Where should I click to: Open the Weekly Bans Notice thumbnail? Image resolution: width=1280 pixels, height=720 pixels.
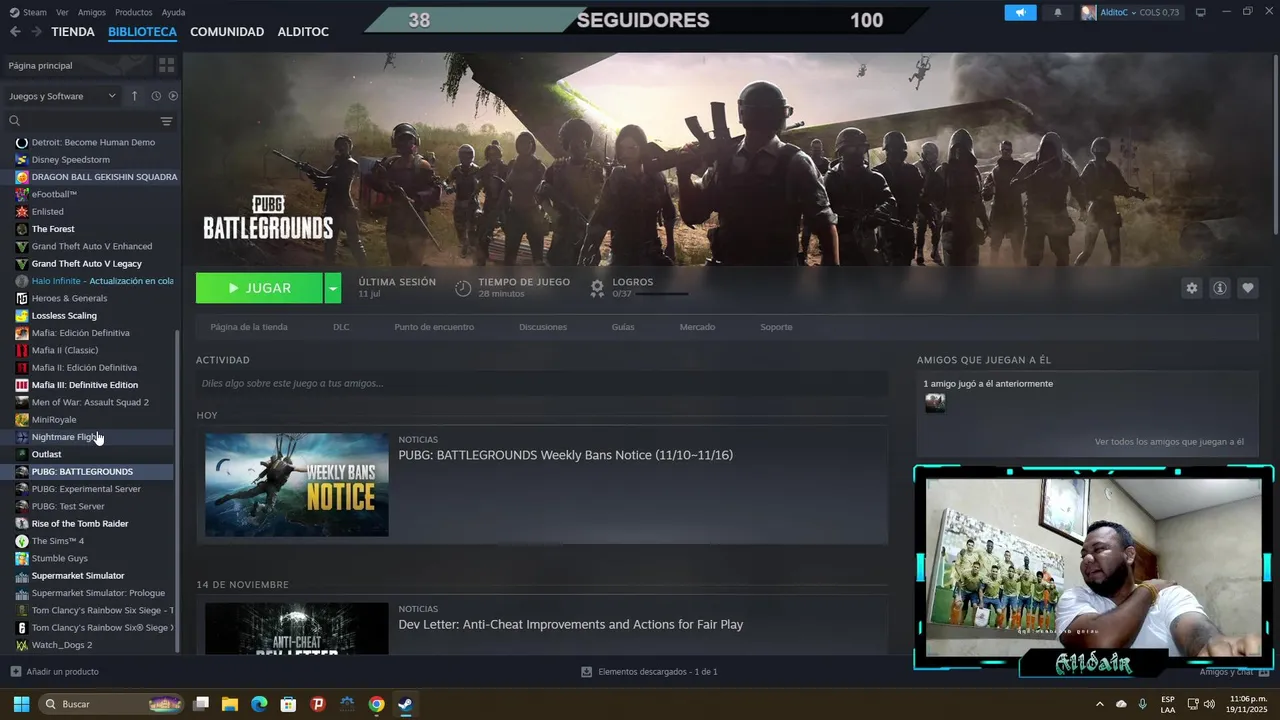(x=297, y=485)
